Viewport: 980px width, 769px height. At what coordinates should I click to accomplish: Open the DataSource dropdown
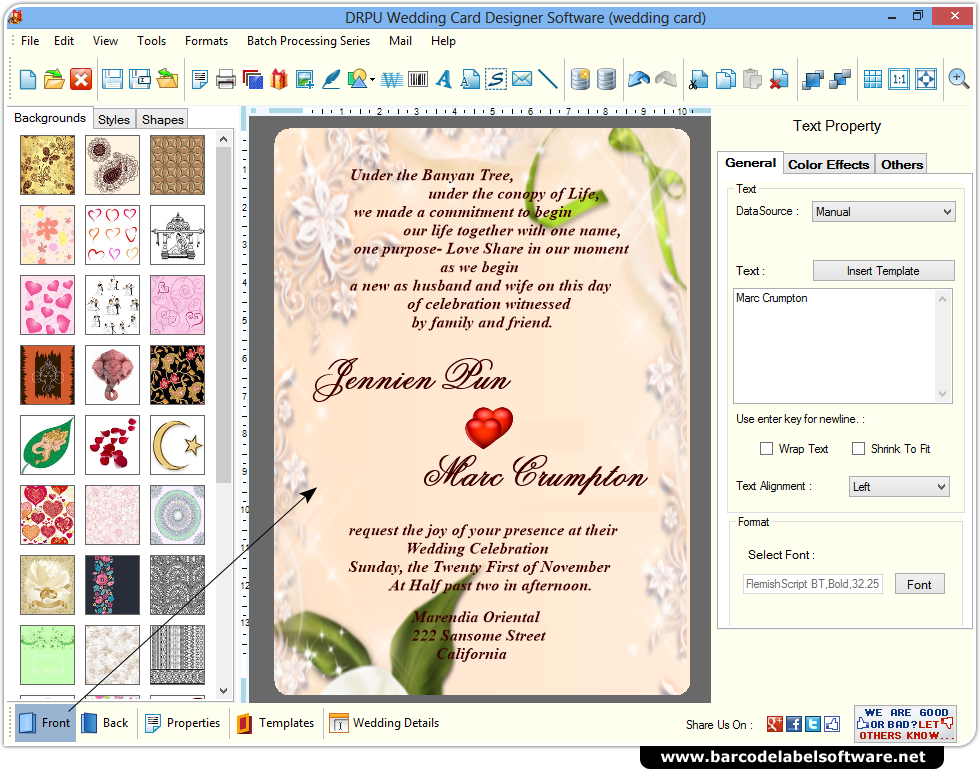click(884, 211)
